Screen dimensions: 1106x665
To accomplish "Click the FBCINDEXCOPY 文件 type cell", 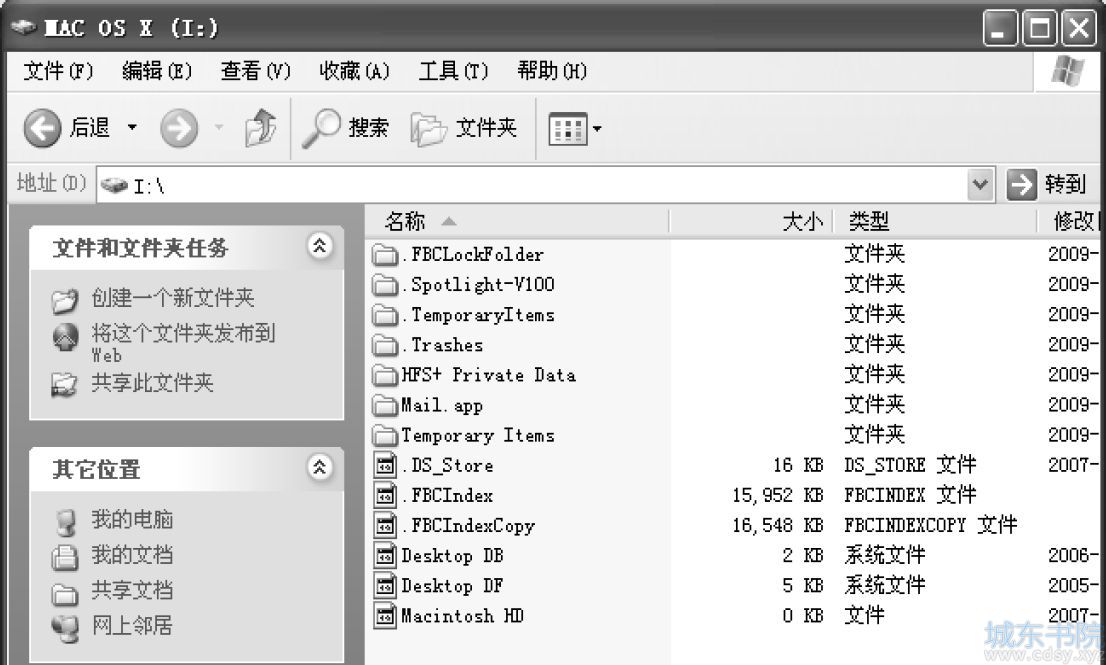I will tap(930, 525).
